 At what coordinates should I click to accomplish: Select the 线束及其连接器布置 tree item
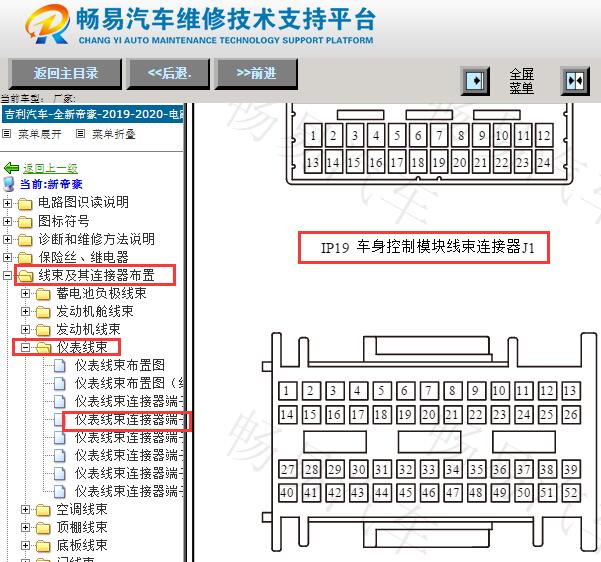[96, 275]
